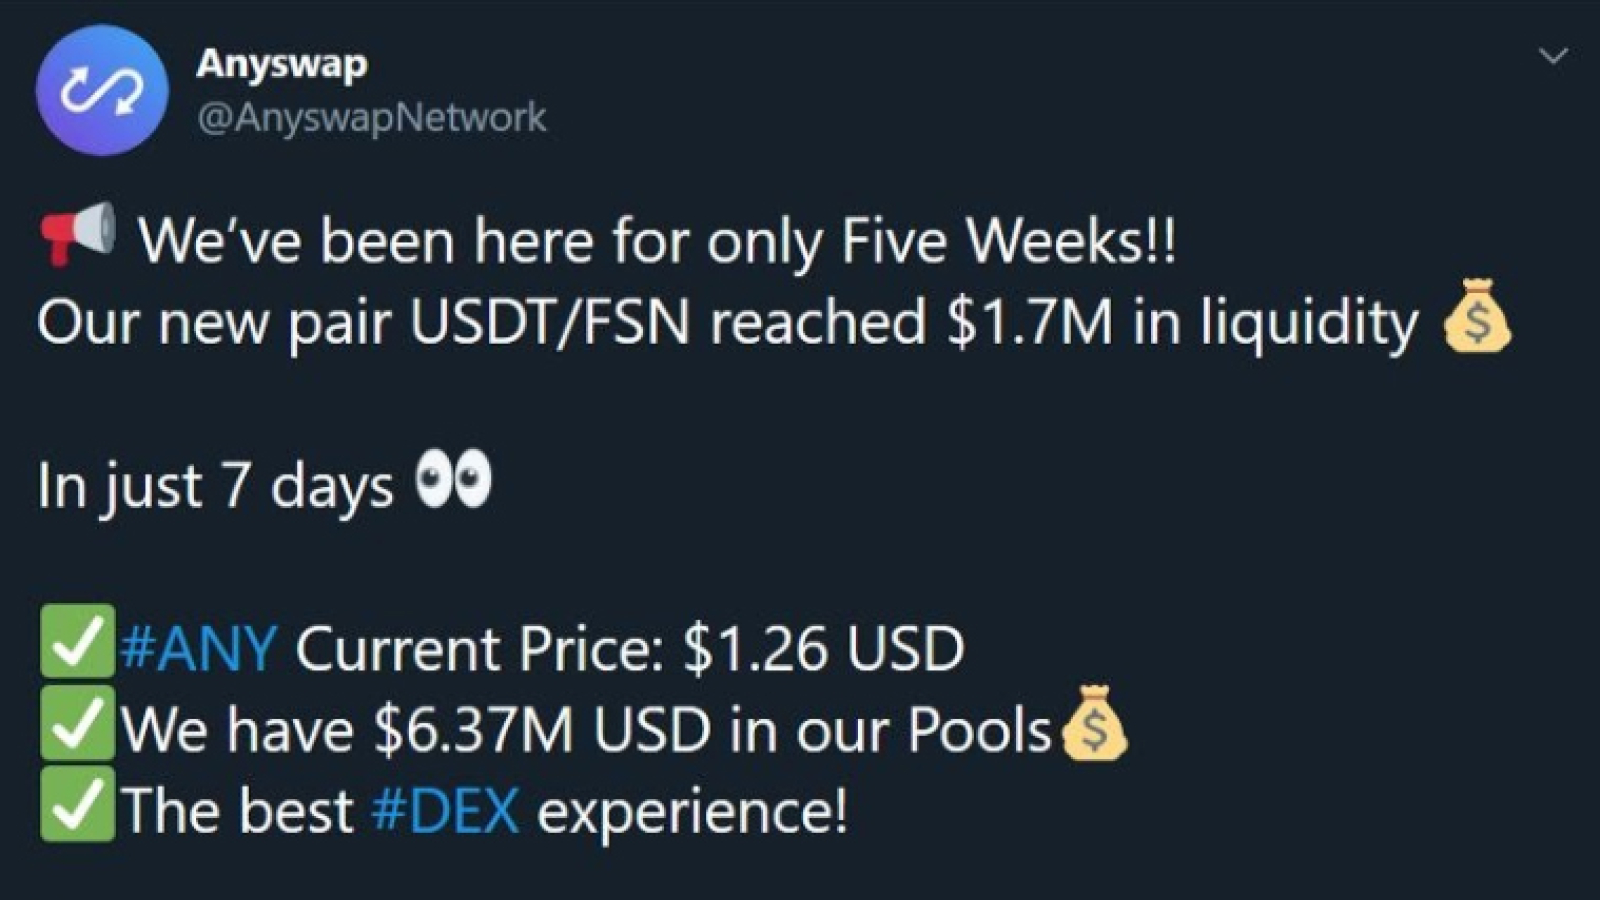Click the green check mark beside #ANY

click(x=78, y=642)
